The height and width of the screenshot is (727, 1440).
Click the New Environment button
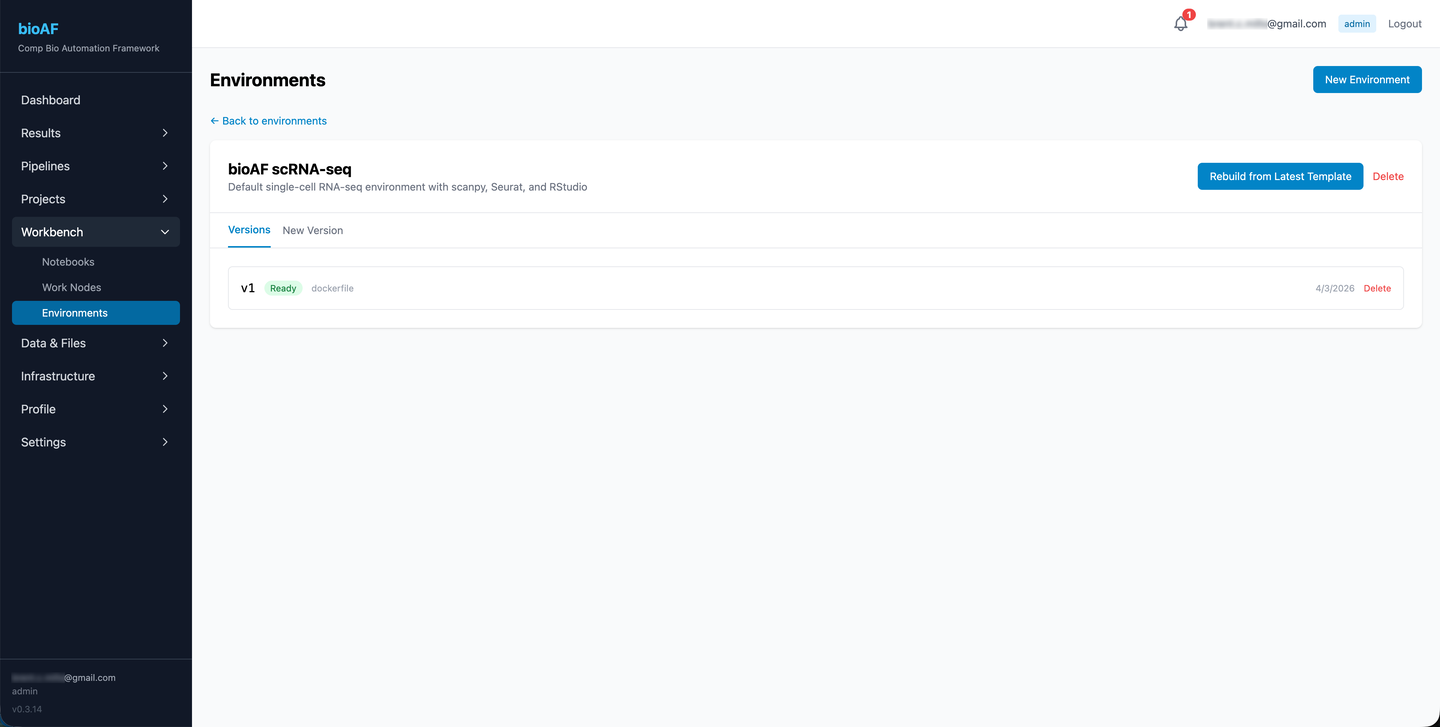point(1367,80)
